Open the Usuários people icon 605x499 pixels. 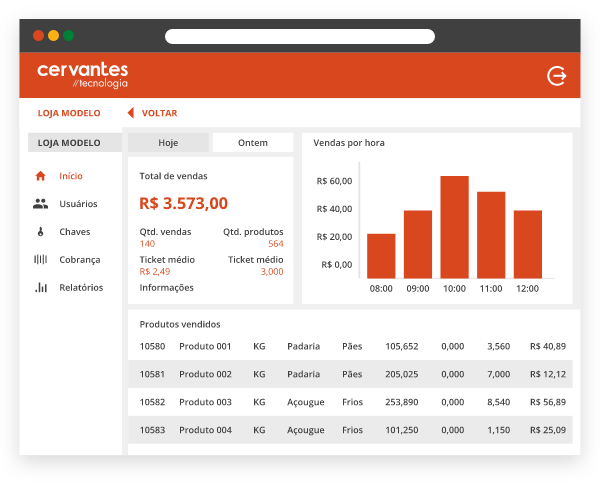pyautogui.click(x=41, y=204)
